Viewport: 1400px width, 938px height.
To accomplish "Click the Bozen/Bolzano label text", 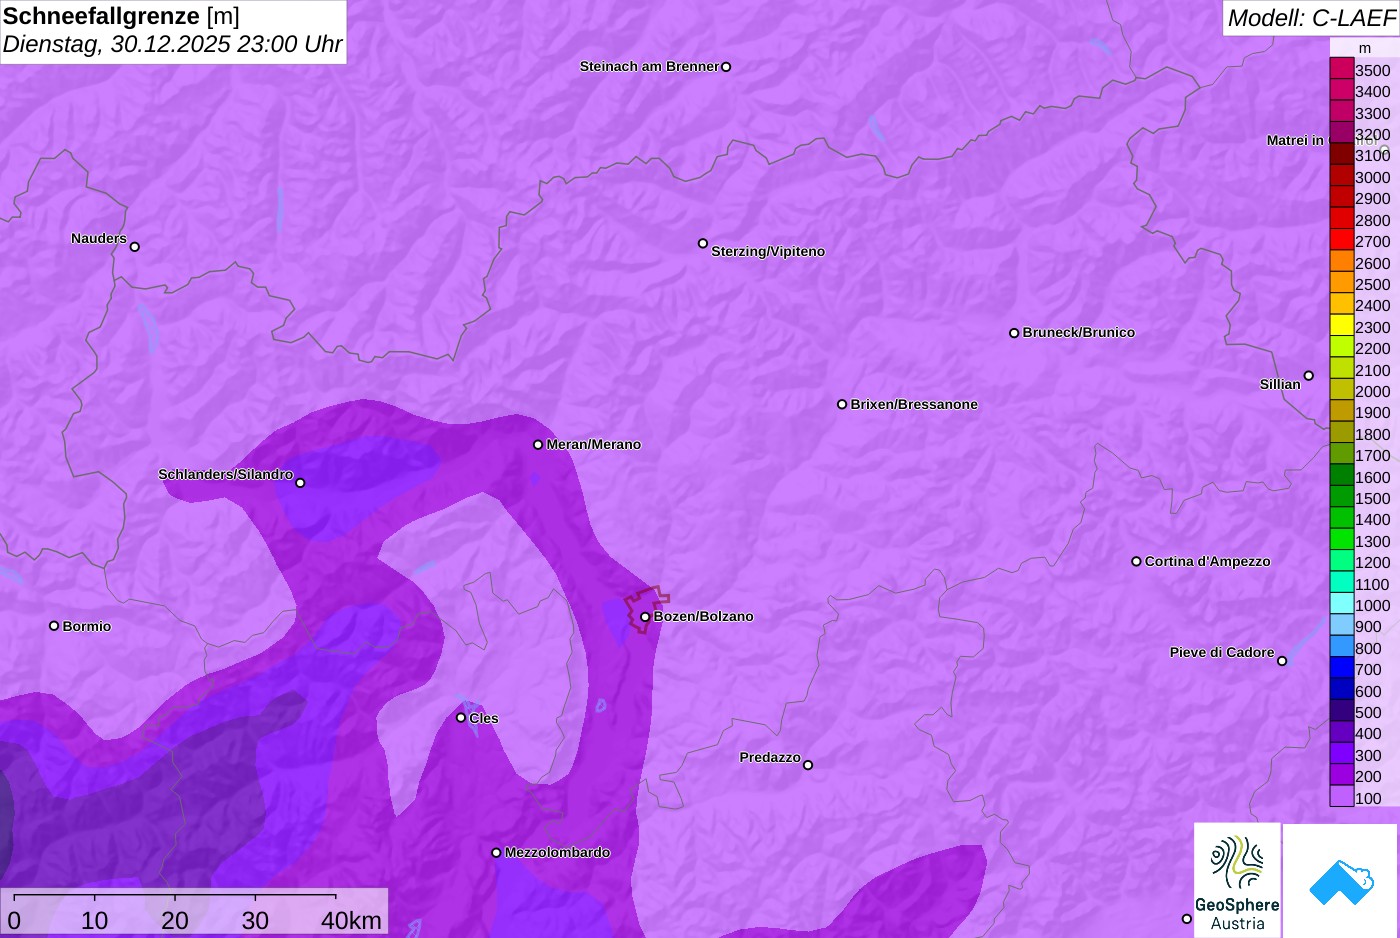I will pos(704,616).
